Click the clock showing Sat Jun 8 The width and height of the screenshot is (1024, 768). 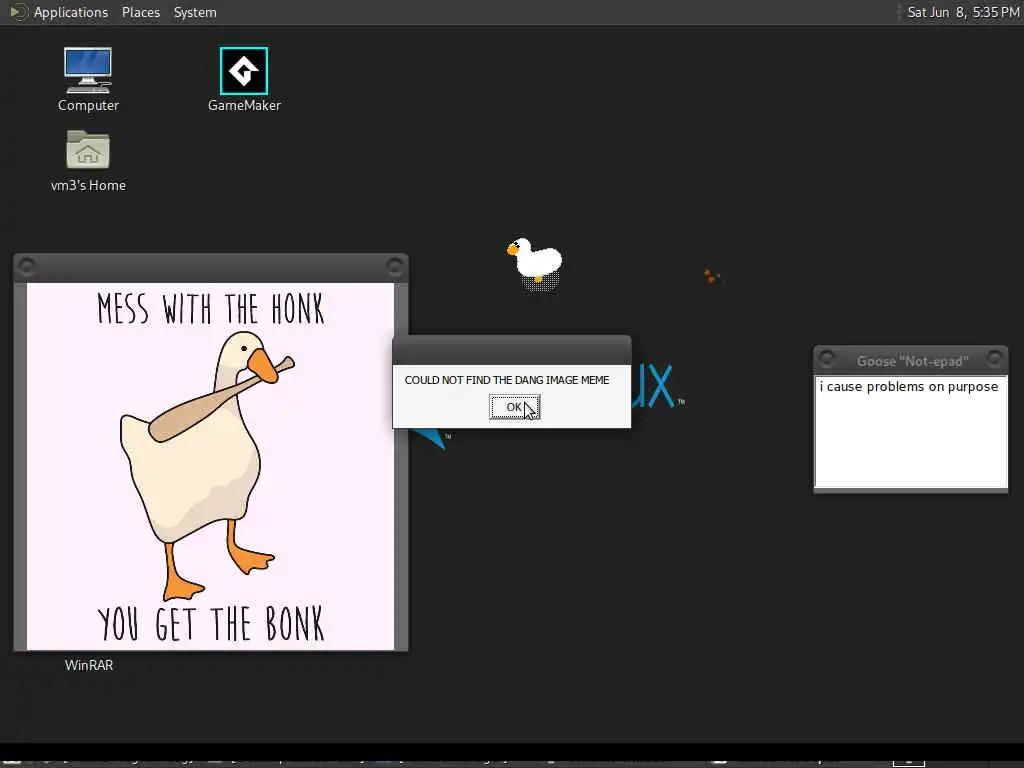pyautogui.click(x=963, y=12)
